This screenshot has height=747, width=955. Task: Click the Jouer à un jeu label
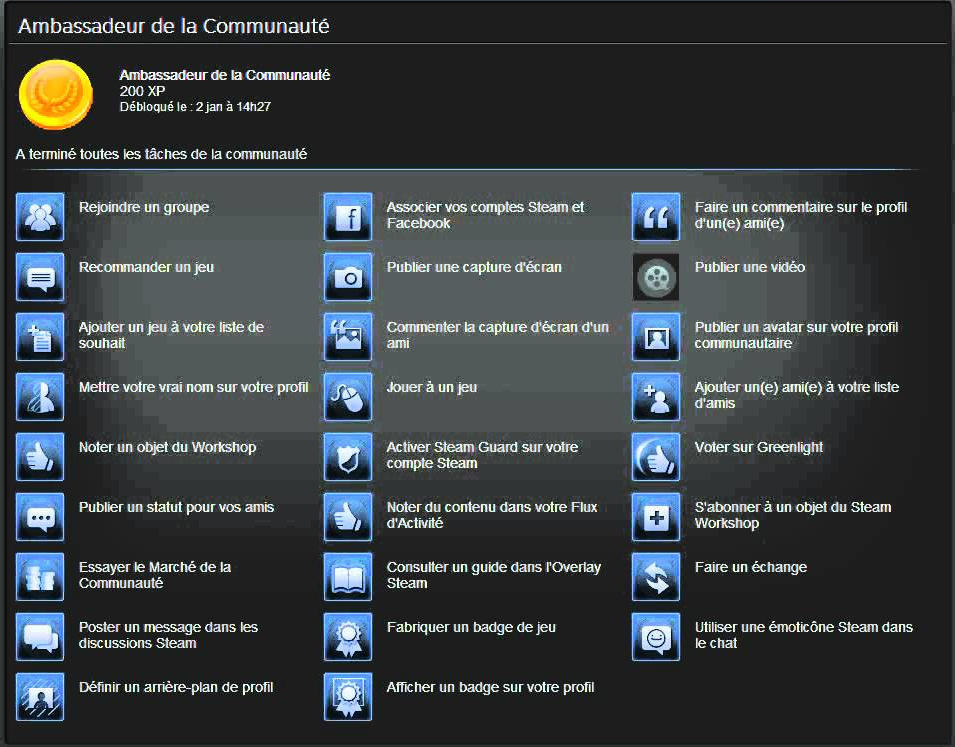[432, 388]
